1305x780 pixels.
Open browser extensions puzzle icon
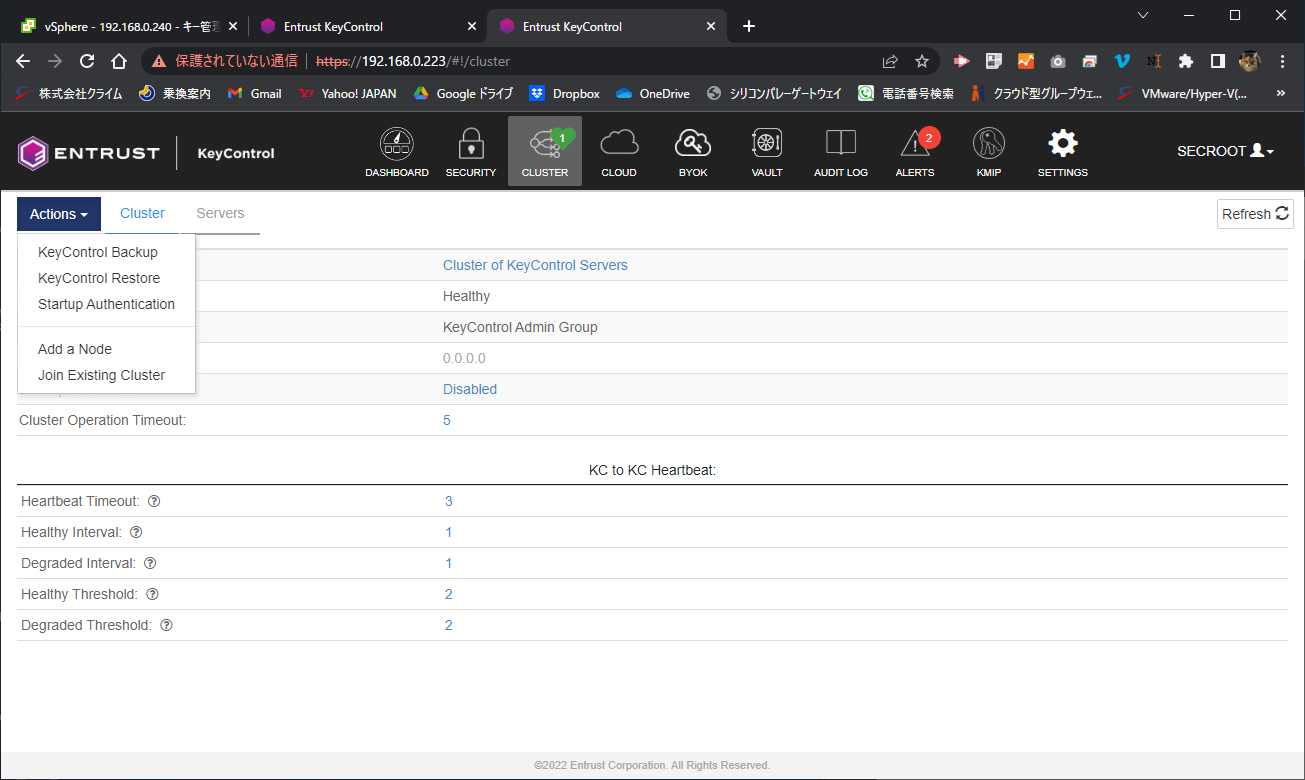pos(1186,61)
